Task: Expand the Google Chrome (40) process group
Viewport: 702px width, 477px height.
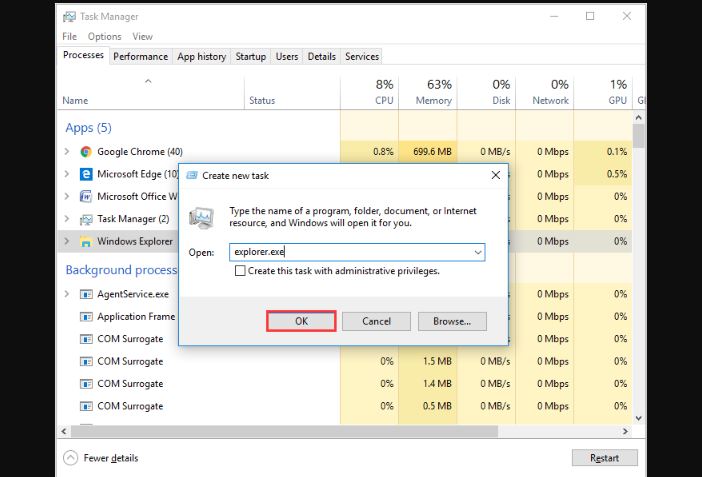Action: (67, 151)
